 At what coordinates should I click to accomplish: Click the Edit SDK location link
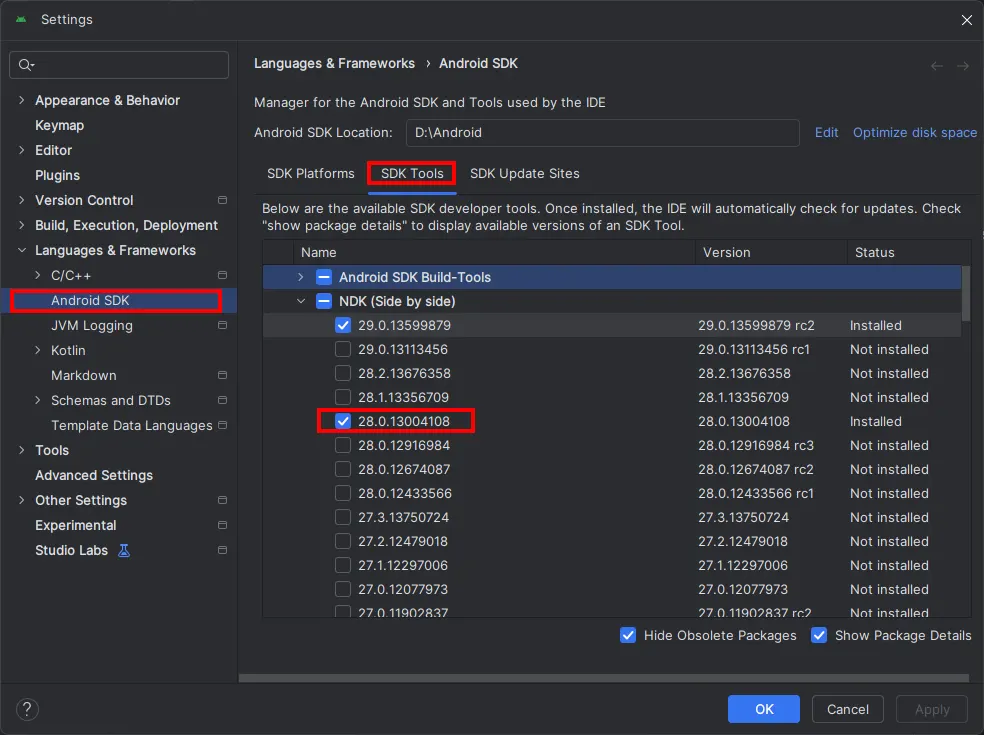click(826, 132)
